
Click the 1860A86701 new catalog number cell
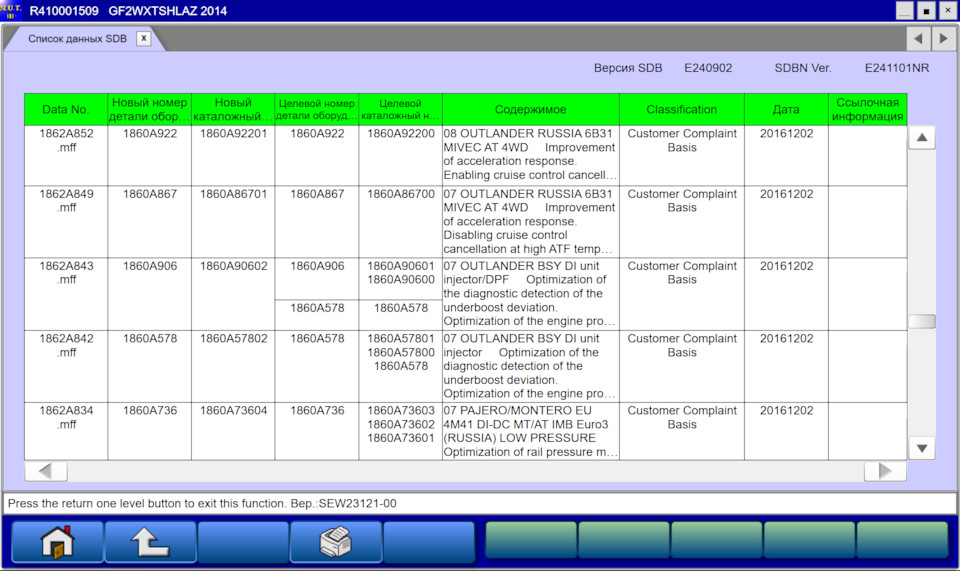(x=233, y=222)
